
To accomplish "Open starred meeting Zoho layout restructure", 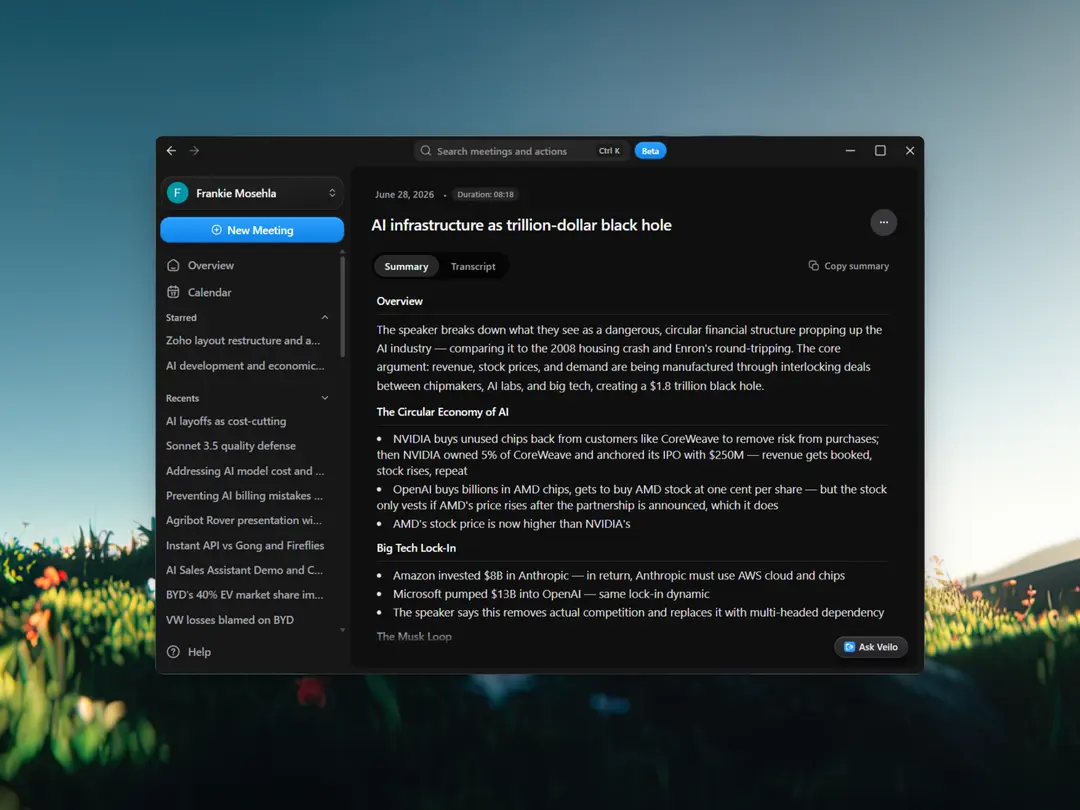I will point(243,340).
